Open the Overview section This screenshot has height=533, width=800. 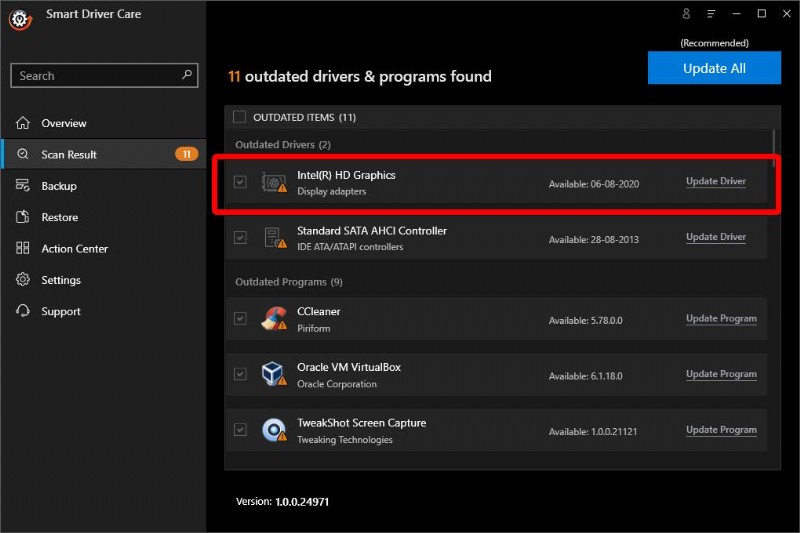pyautogui.click(x=104, y=123)
